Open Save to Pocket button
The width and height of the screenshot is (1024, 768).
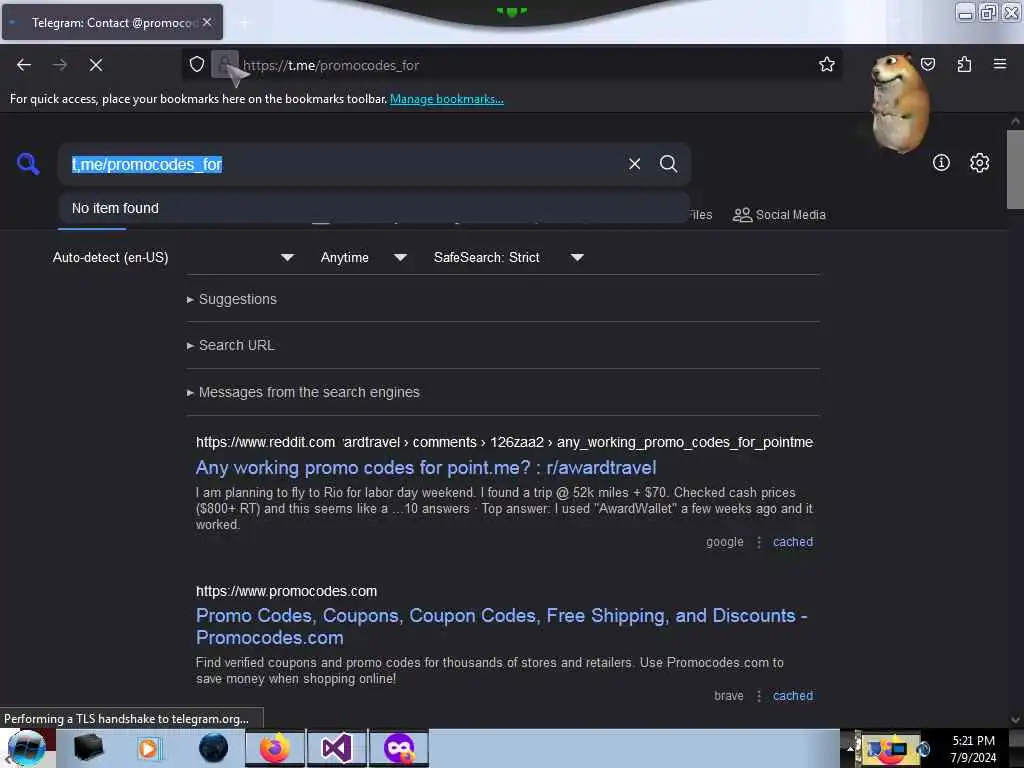click(x=927, y=64)
